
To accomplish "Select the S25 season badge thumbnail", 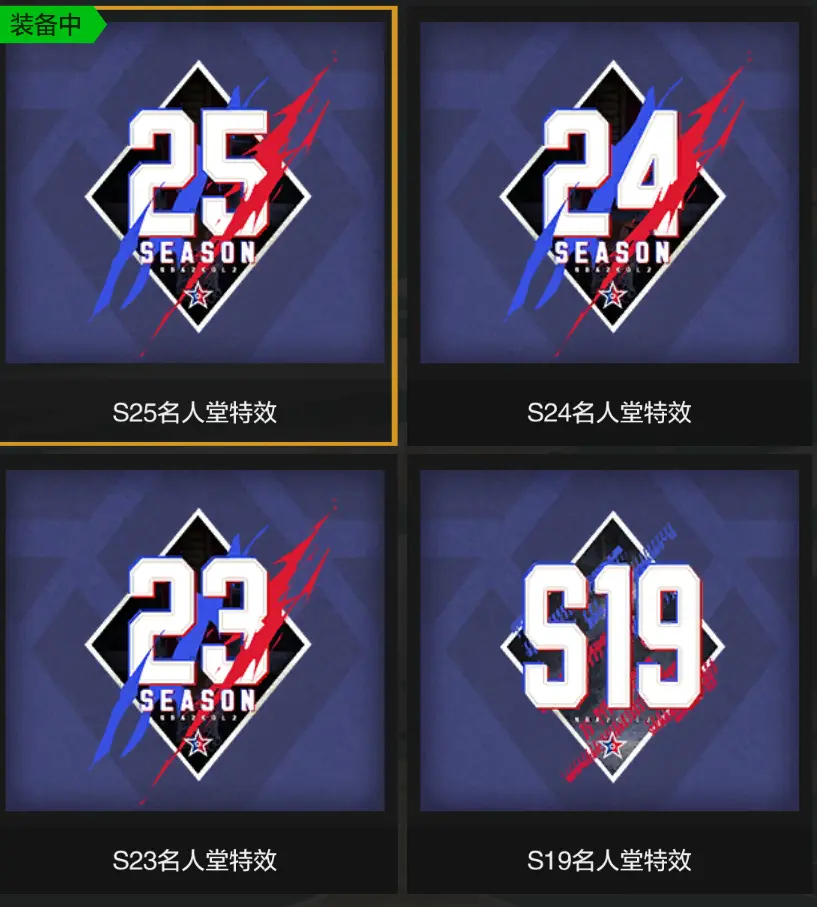I will pyautogui.click(x=195, y=193).
